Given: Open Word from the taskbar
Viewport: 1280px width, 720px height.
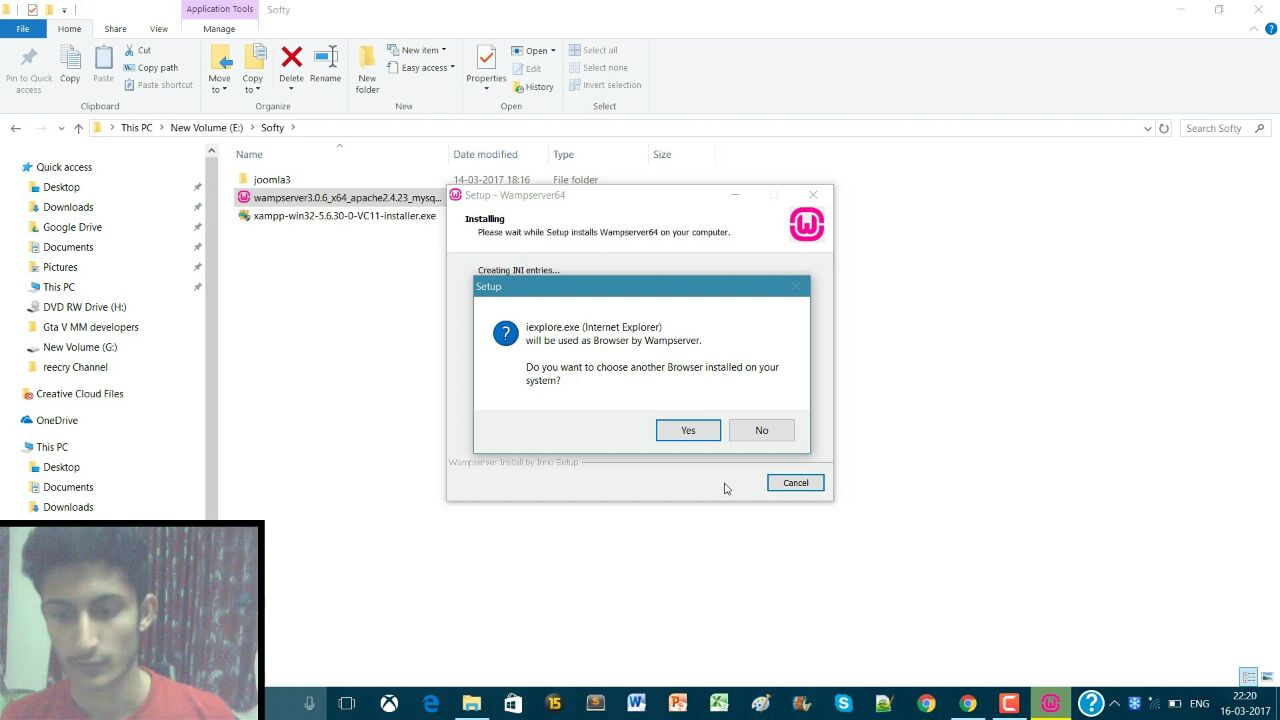Looking at the screenshot, I should [636, 704].
